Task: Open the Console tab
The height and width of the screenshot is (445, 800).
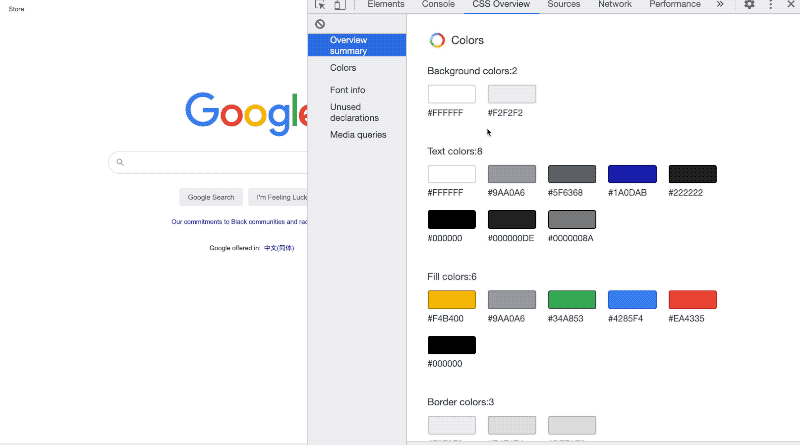Action: [438, 5]
